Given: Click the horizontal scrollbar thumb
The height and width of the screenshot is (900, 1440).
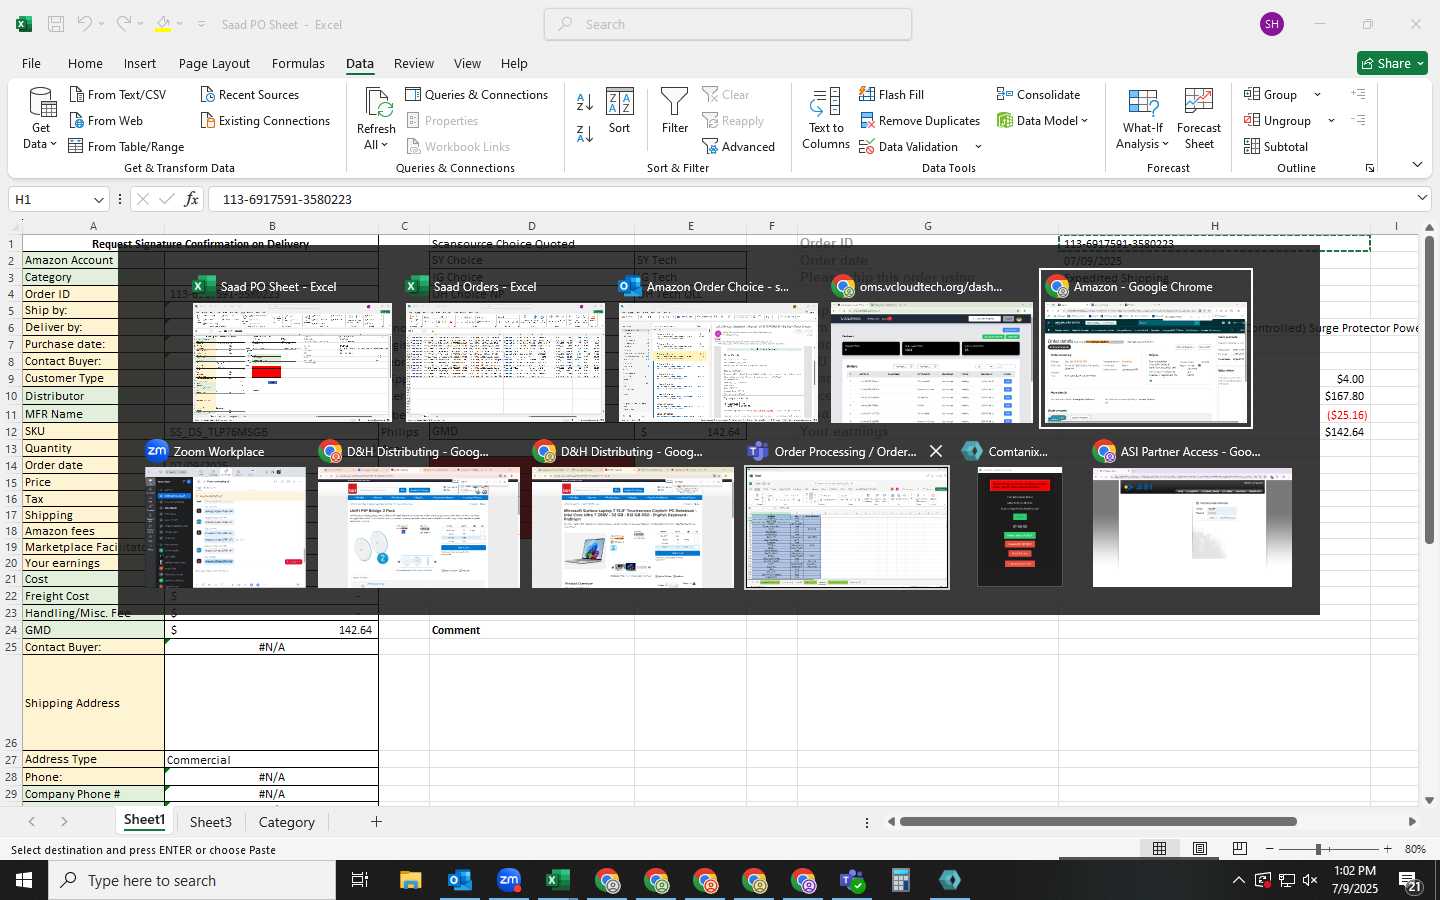Looking at the screenshot, I should [x=1098, y=821].
